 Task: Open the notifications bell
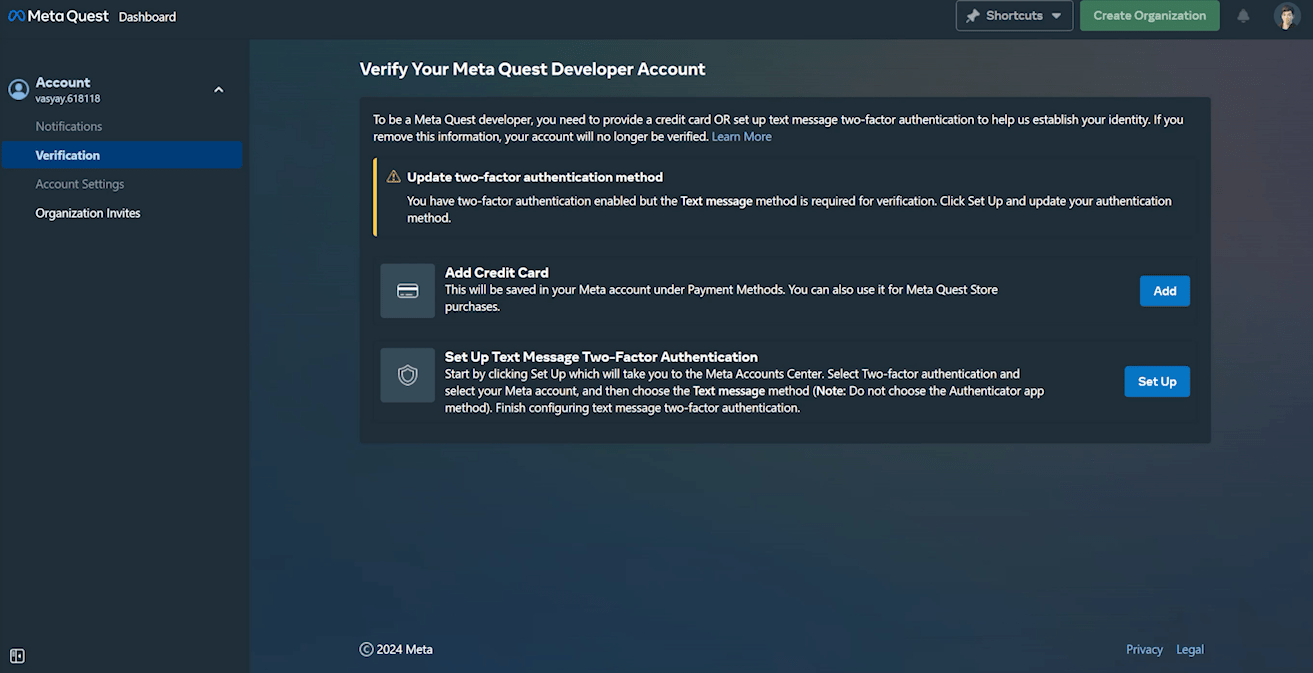click(x=1243, y=16)
